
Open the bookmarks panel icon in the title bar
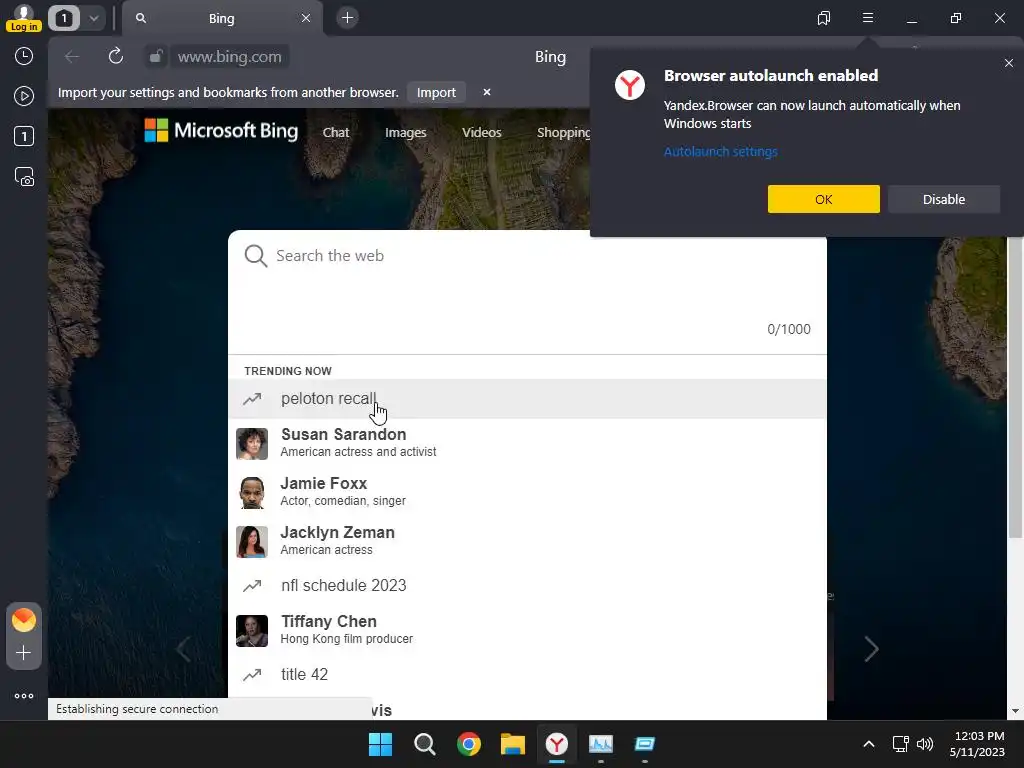pyautogui.click(x=824, y=18)
